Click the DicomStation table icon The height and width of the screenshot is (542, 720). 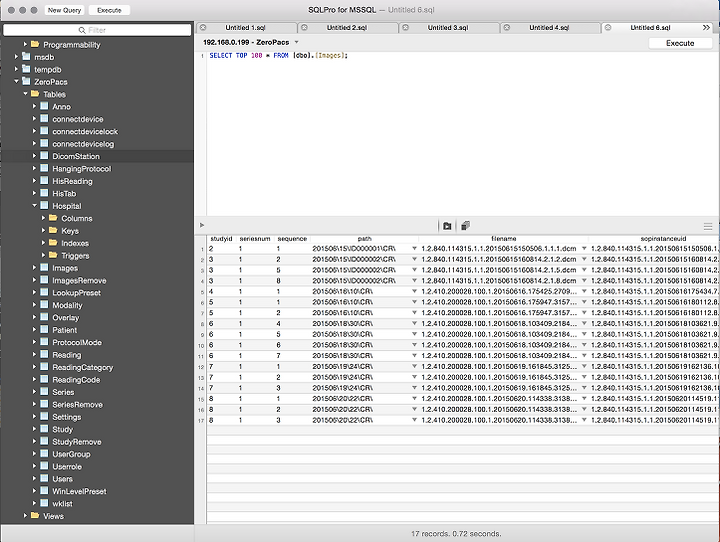pos(45,156)
